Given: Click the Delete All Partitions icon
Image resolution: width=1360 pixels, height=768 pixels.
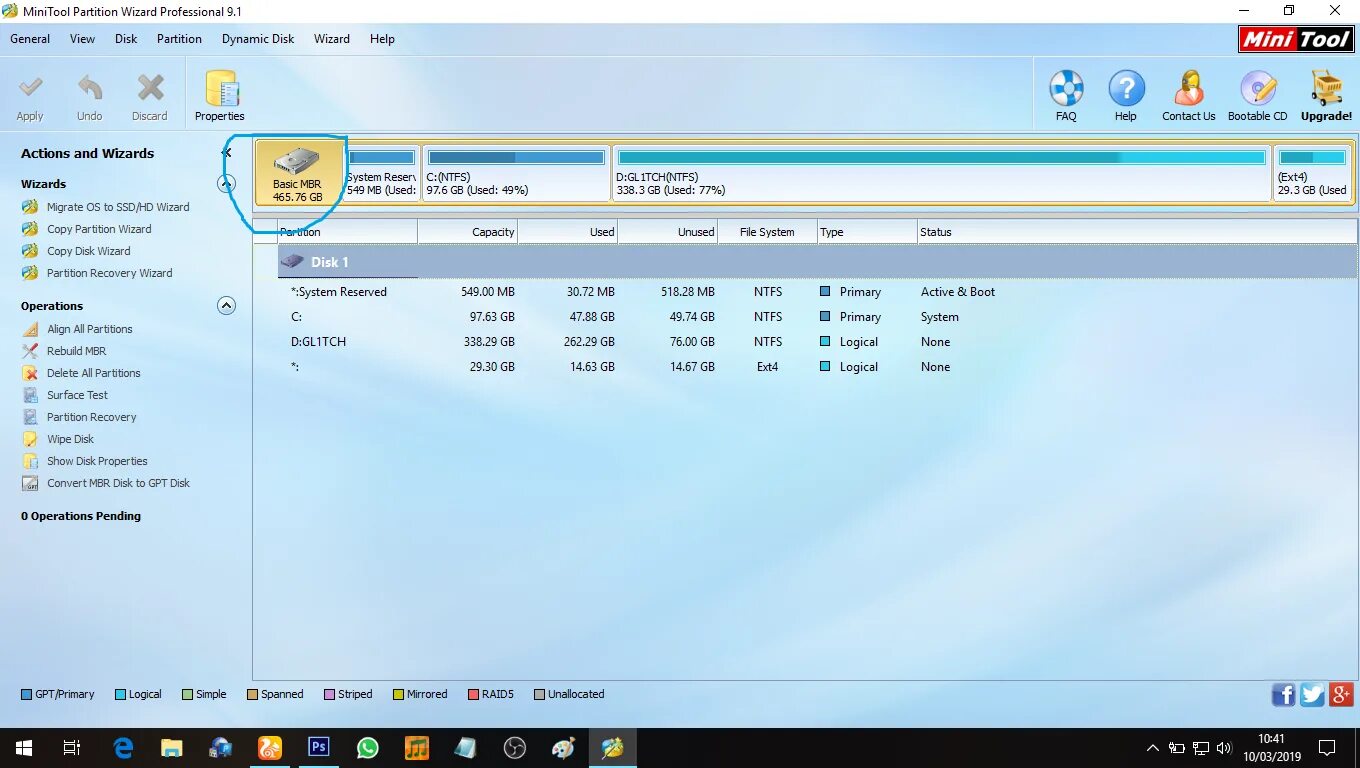Looking at the screenshot, I should pos(30,373).
